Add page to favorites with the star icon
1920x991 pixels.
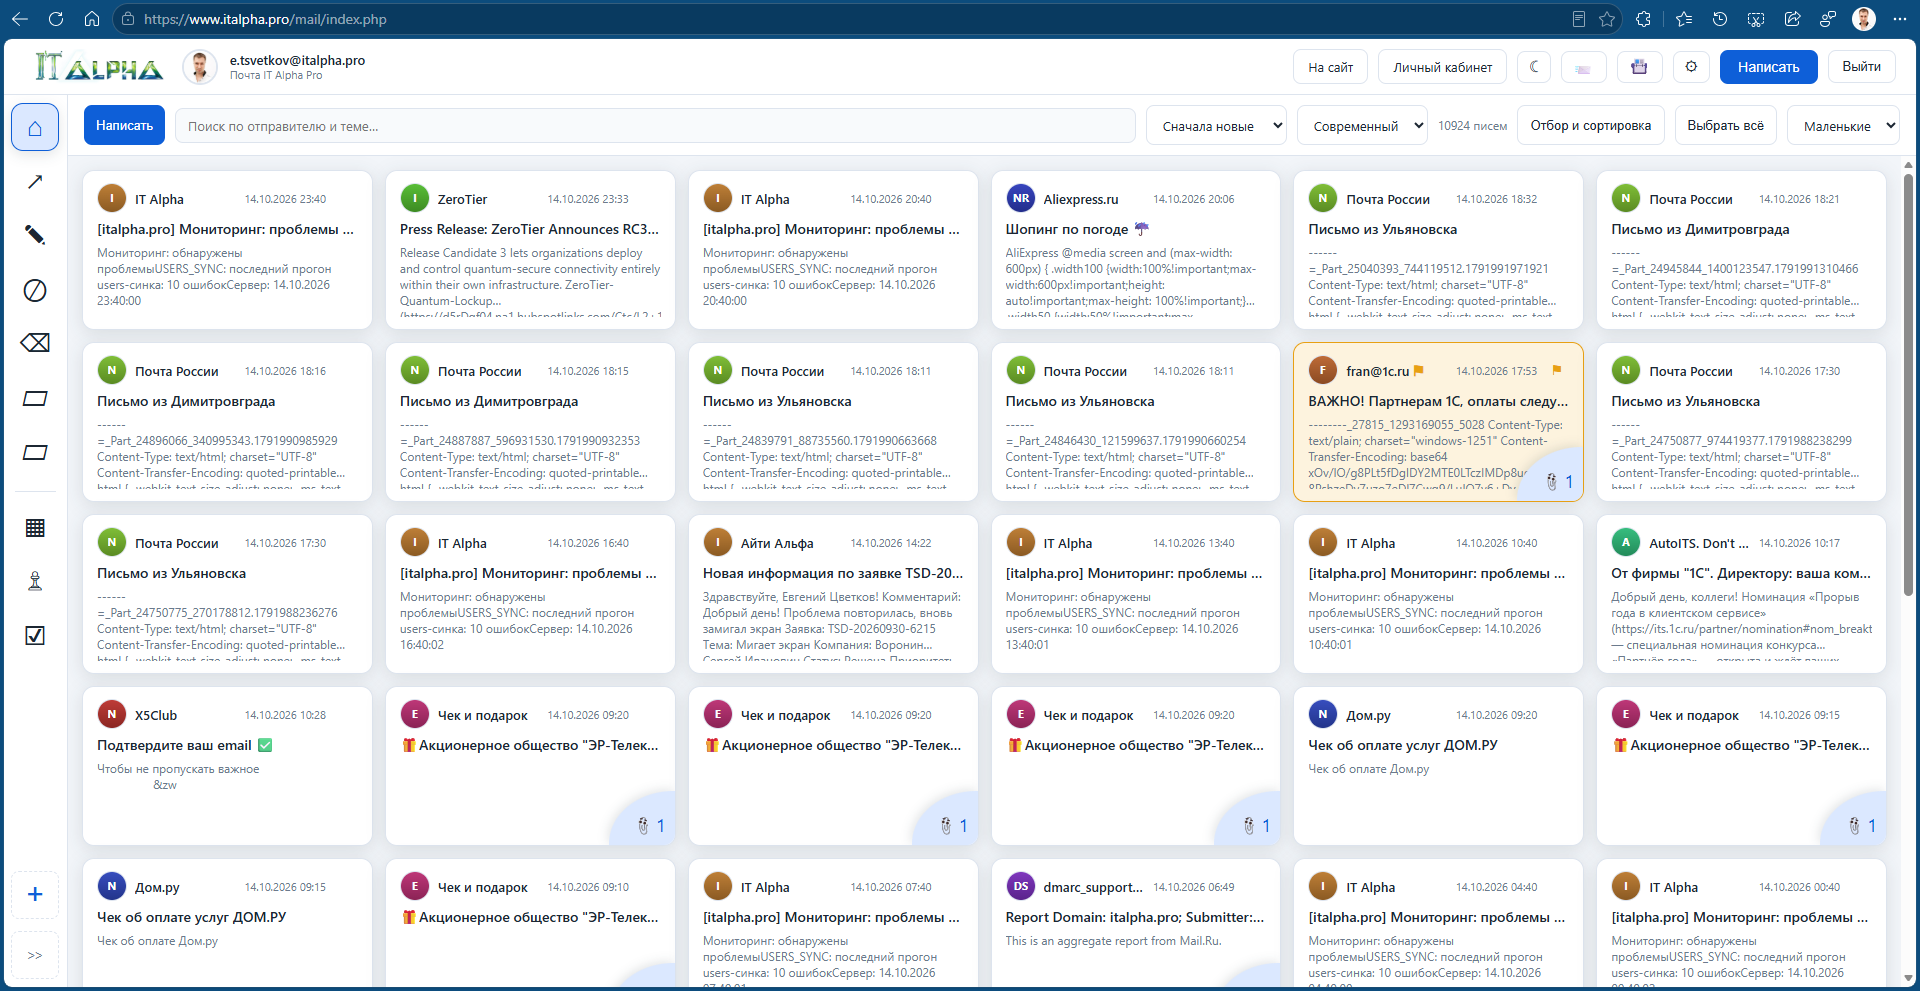(x=1607, y=19)
